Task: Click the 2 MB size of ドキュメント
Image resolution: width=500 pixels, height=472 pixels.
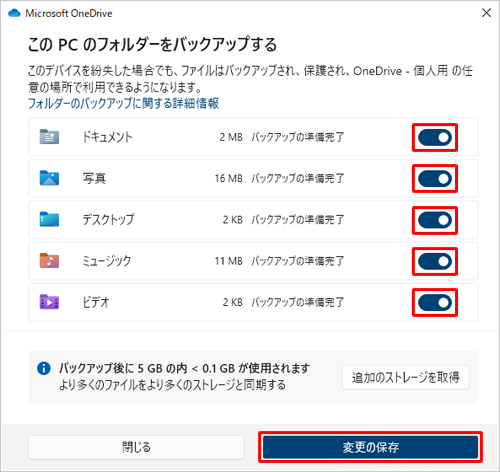Action: click(231, 137)
